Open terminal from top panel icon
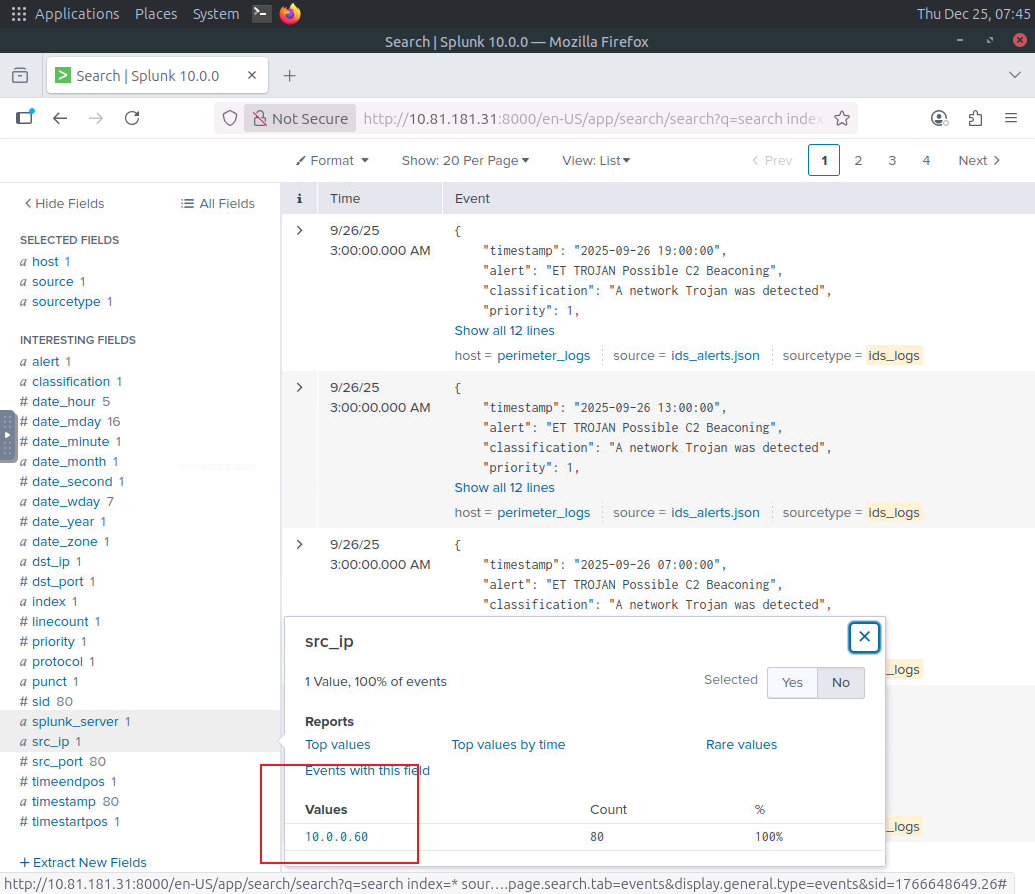Screen dimensions: 1035x894 coord(261,14)
